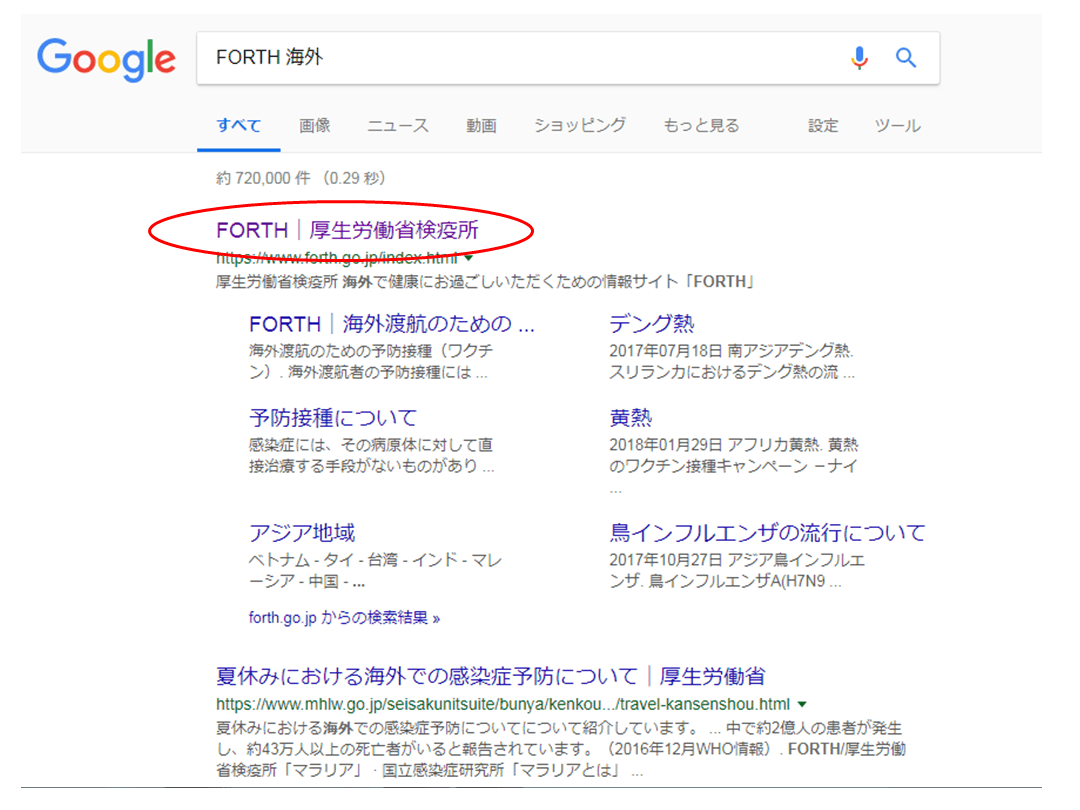Viewport: 1080px width, 810px height.
Task: Click the microphone voice search icon
Action: pyautogui.click(x=859, y=58)
